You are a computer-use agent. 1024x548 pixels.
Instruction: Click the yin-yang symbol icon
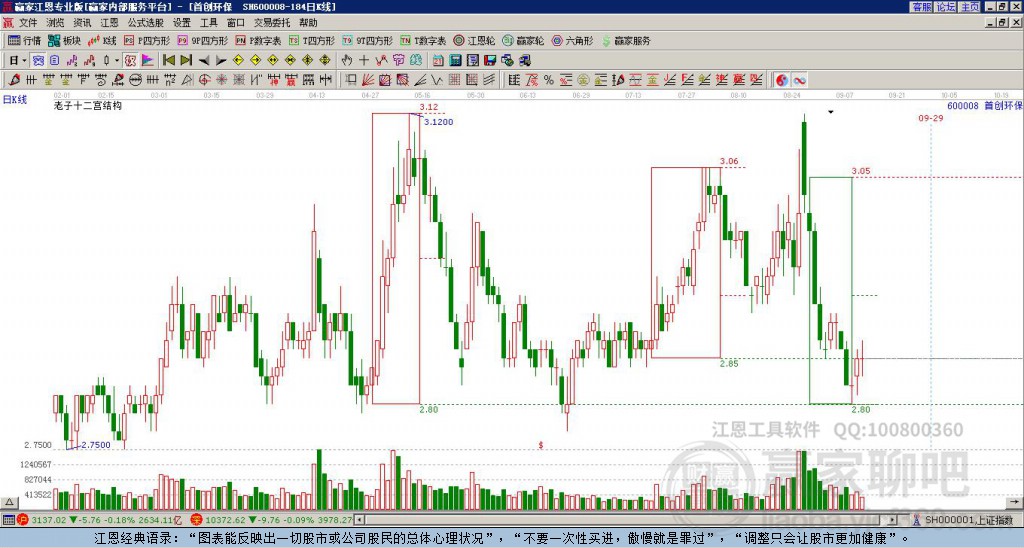[x=781, y=80]
